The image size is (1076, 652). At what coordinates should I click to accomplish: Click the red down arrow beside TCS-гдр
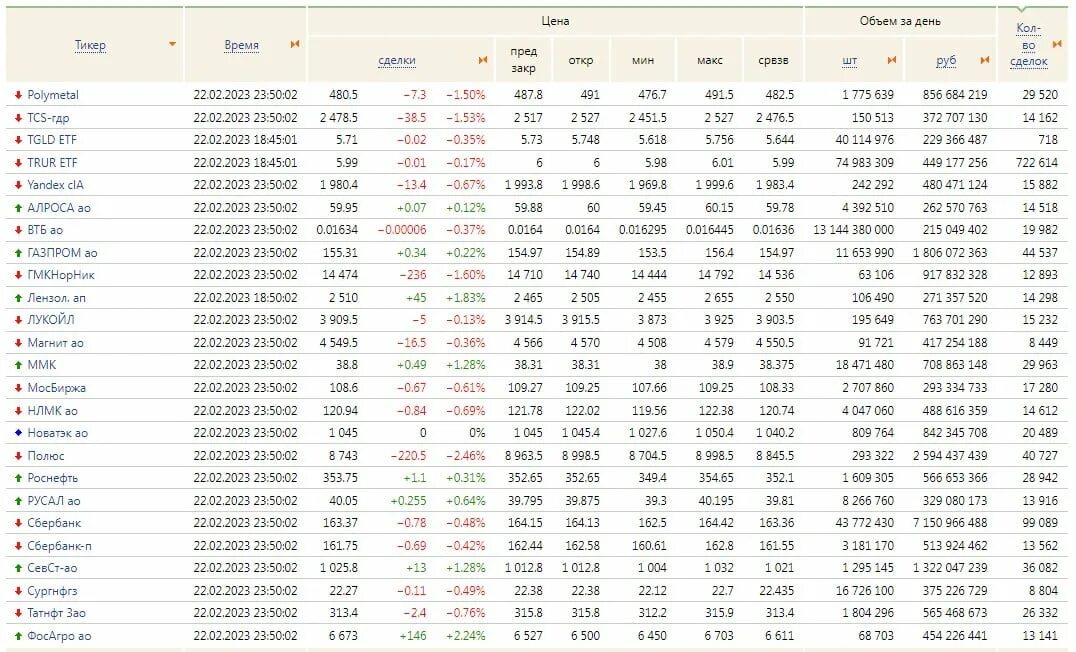19,117
